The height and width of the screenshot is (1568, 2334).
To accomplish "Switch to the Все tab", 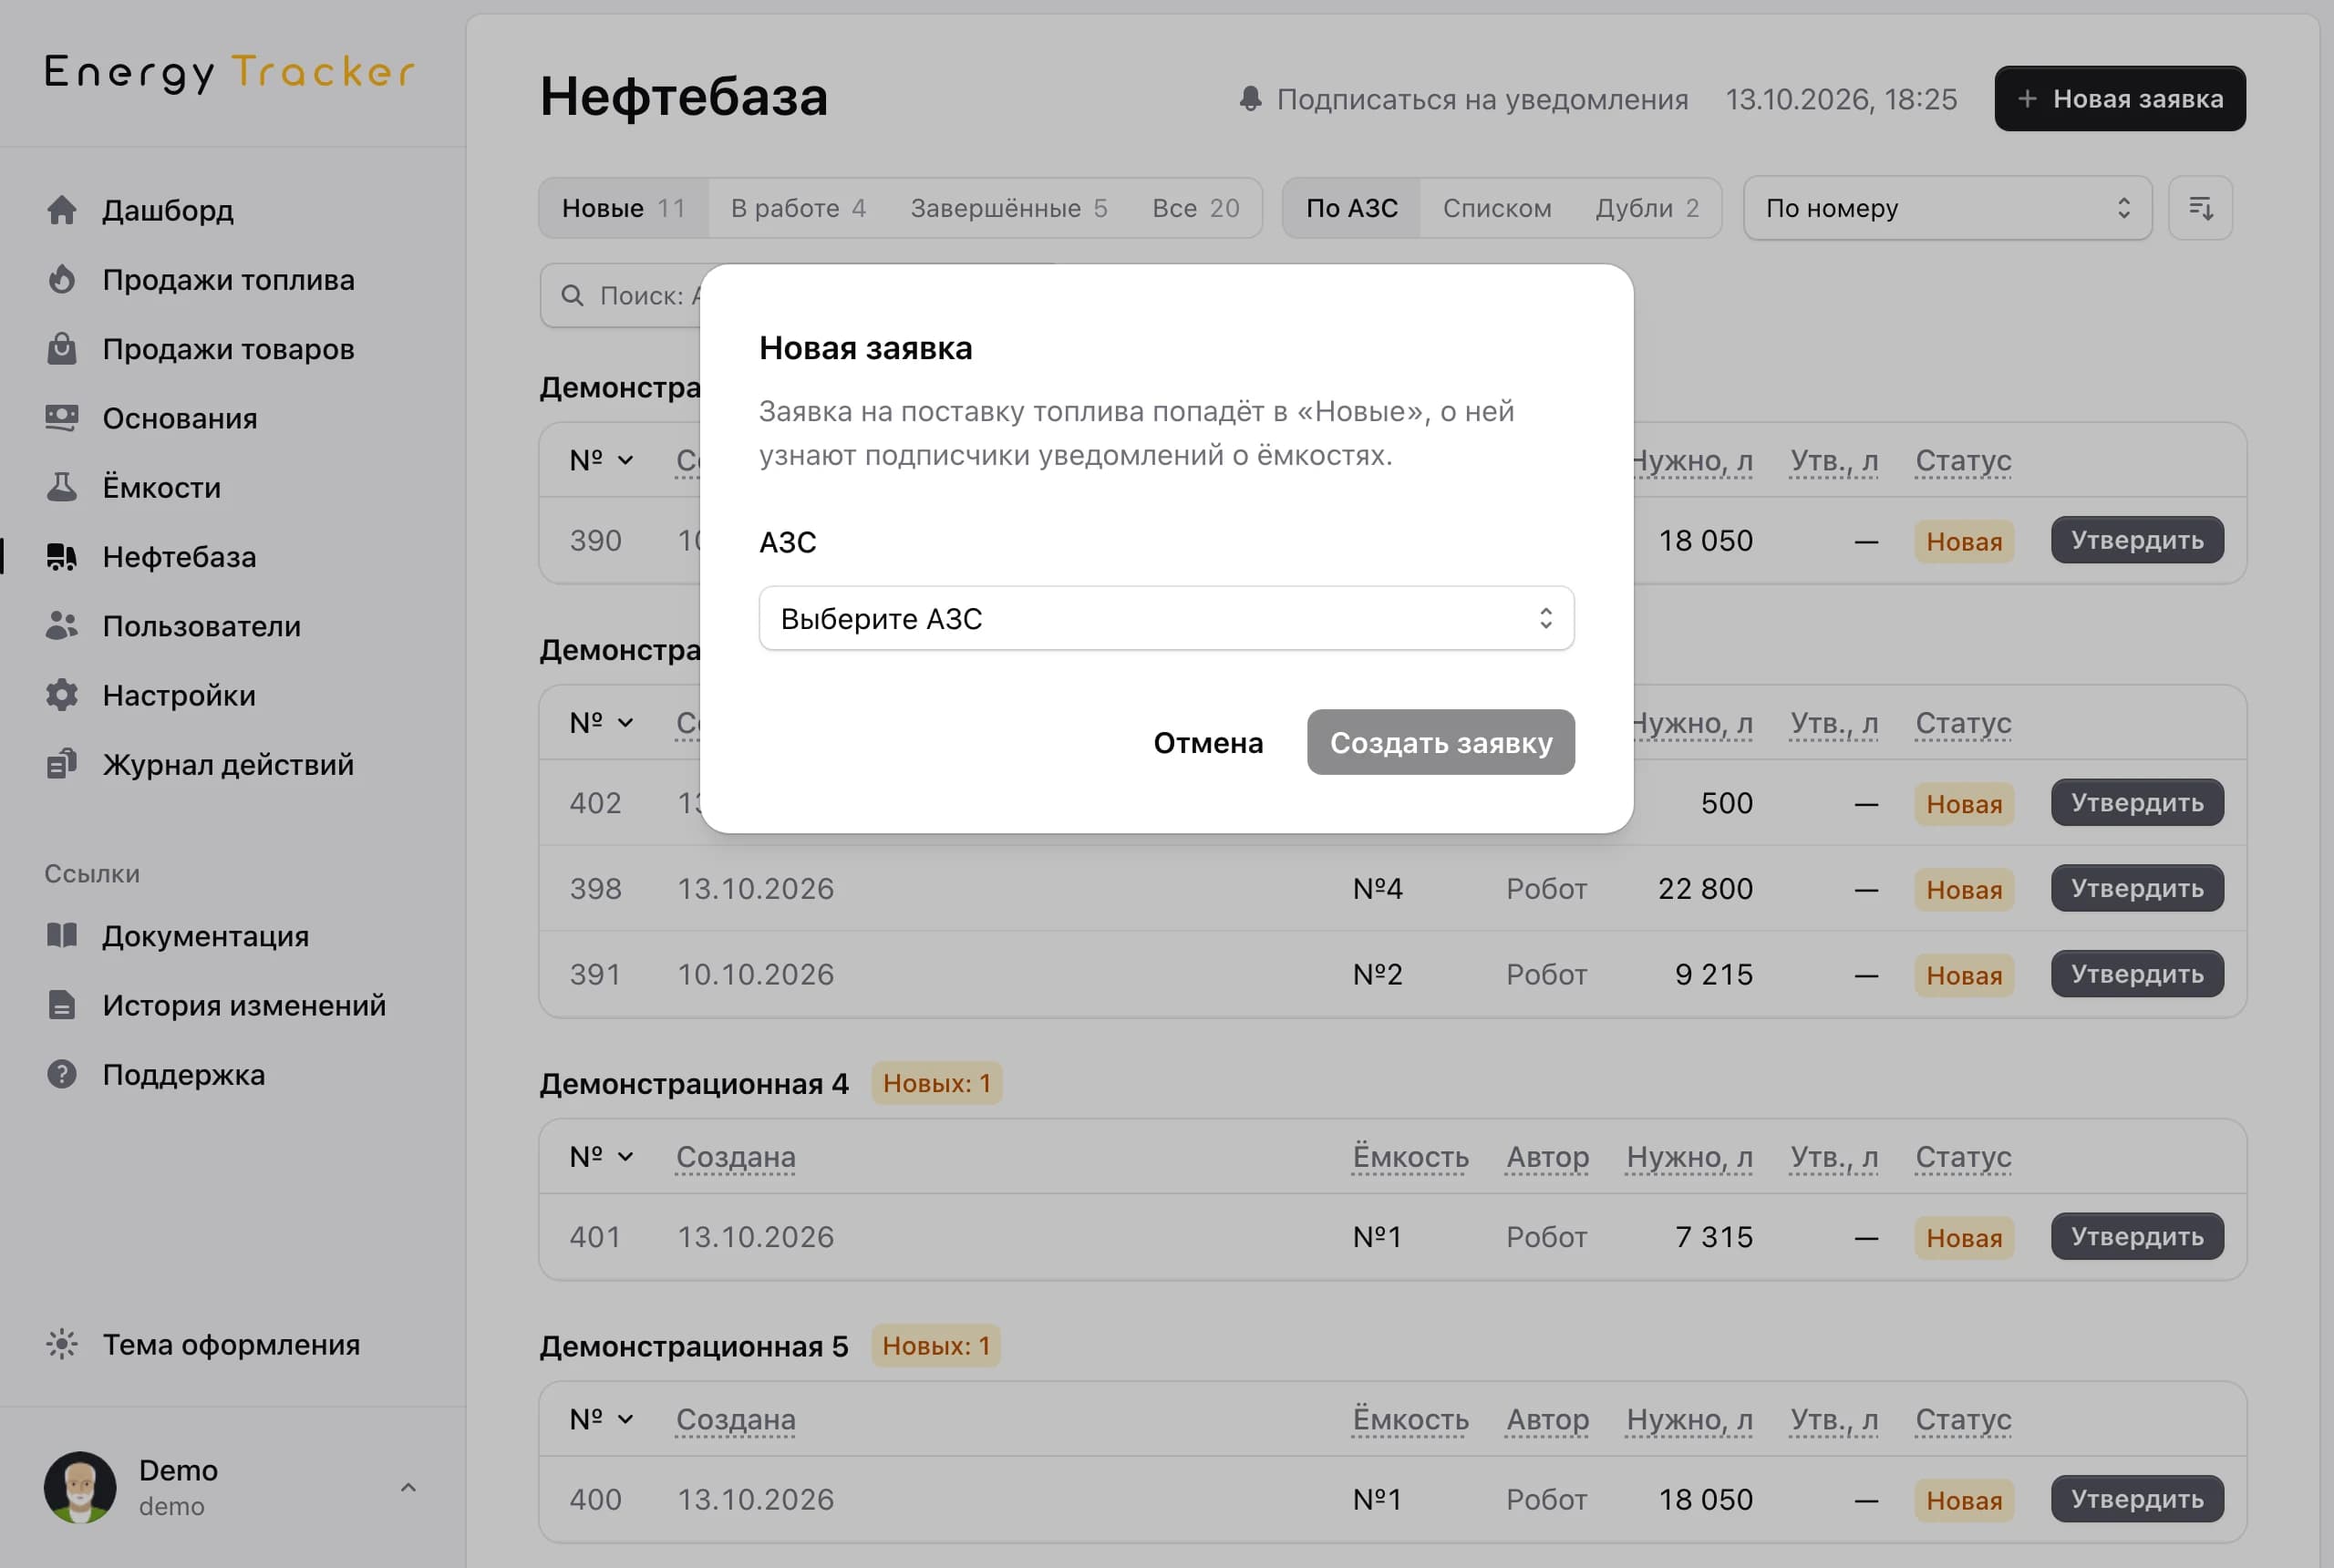I will point(1195,208).
